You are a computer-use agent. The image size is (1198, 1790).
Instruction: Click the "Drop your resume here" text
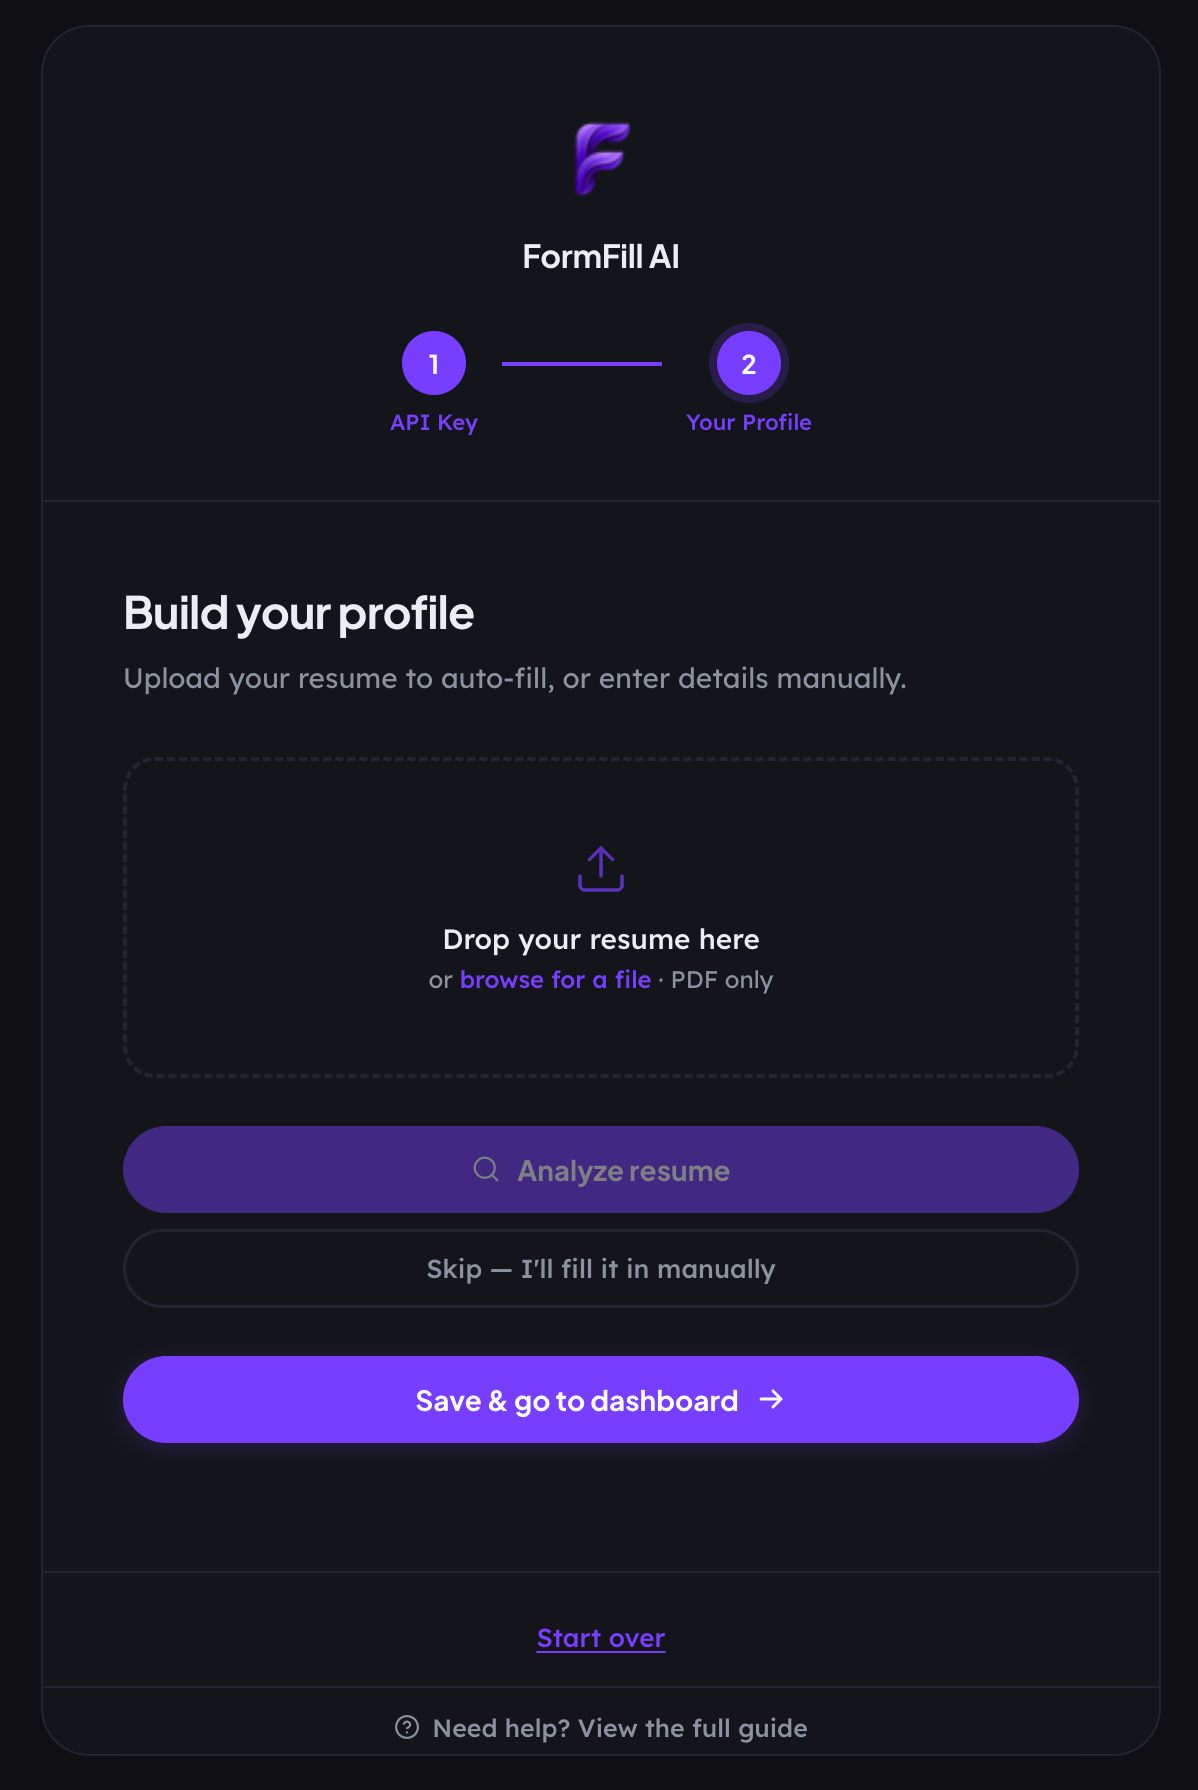(x=601, y=939)
